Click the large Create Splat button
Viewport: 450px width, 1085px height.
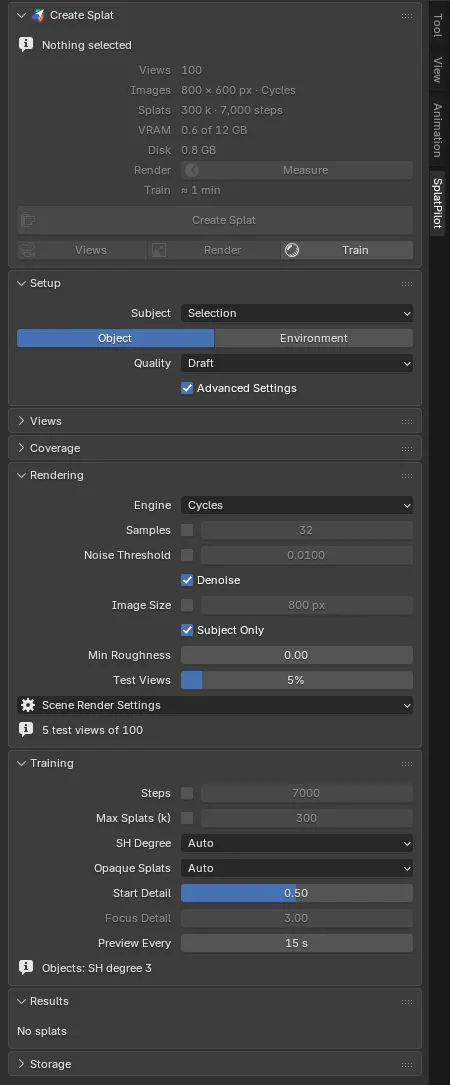click(215, 220)
